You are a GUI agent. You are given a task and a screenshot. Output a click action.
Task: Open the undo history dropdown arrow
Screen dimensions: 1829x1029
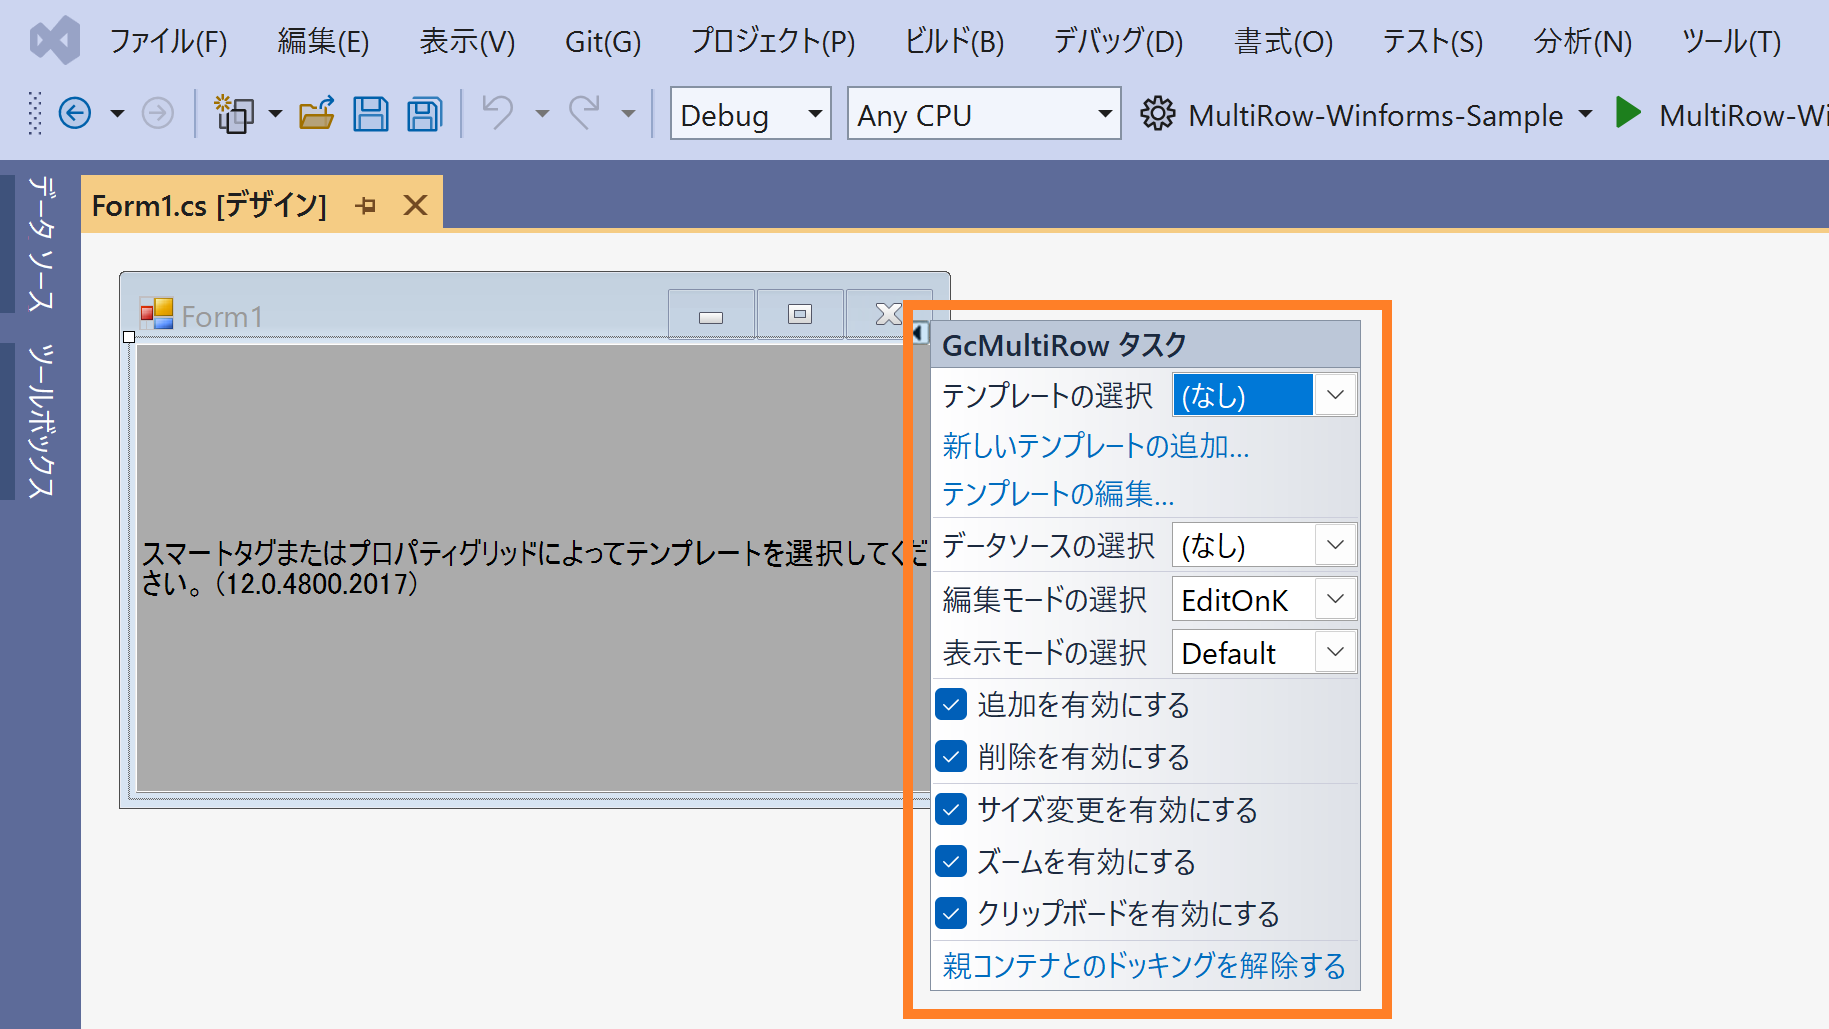pos(542,114)
